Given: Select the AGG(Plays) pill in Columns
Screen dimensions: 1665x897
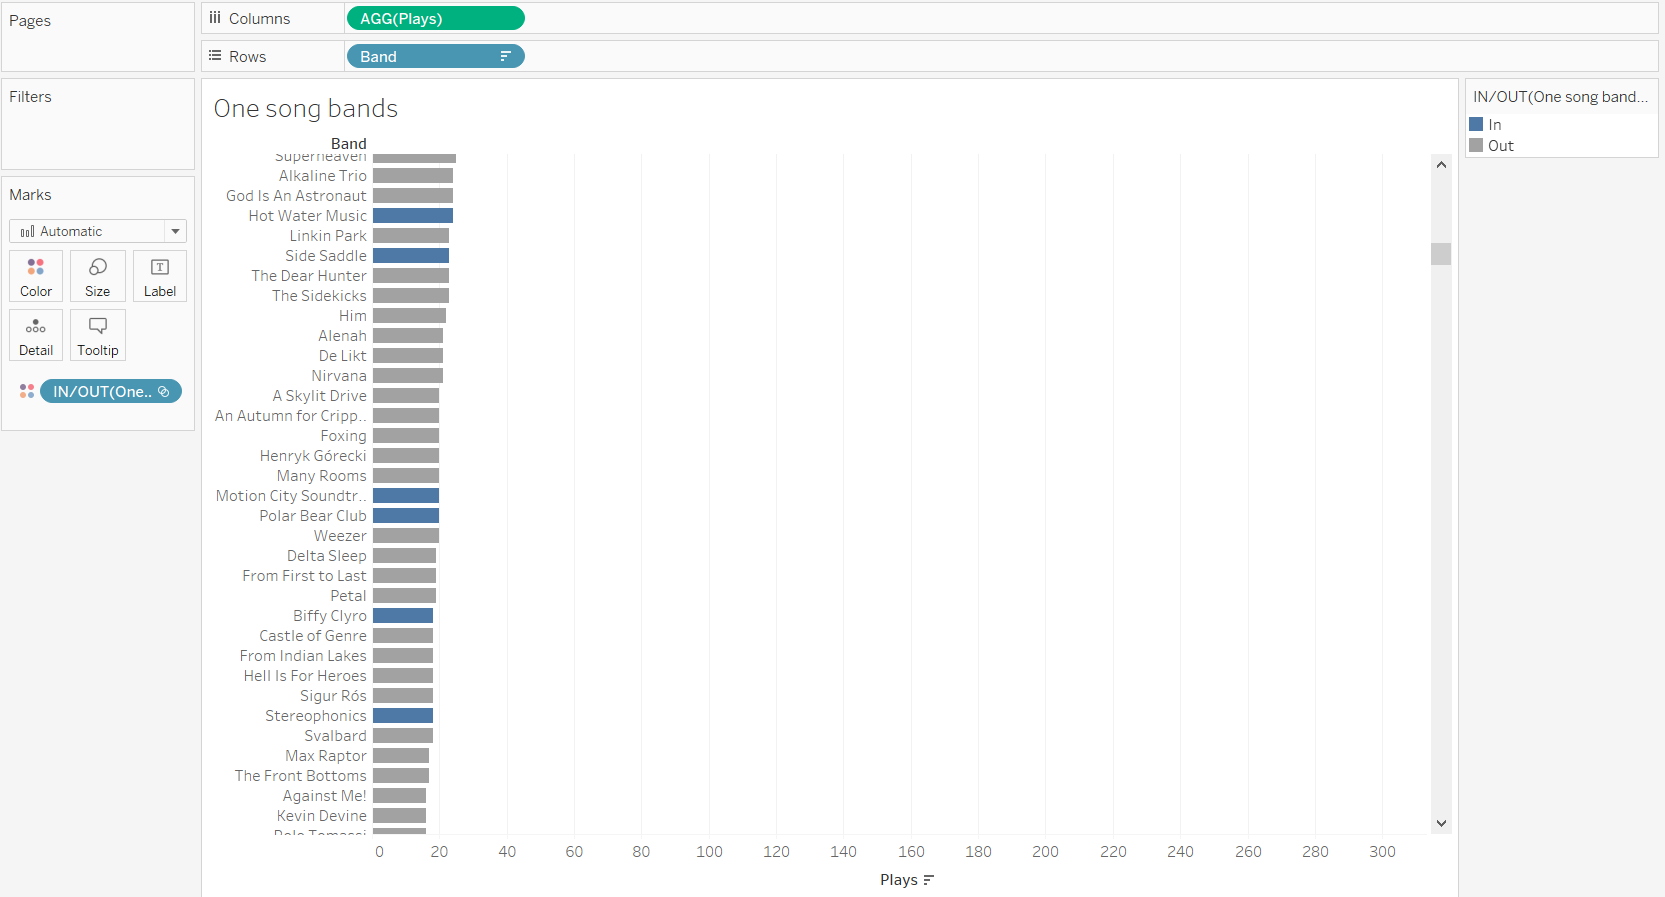Looking at the screenshot, I should tap(435, 18).
